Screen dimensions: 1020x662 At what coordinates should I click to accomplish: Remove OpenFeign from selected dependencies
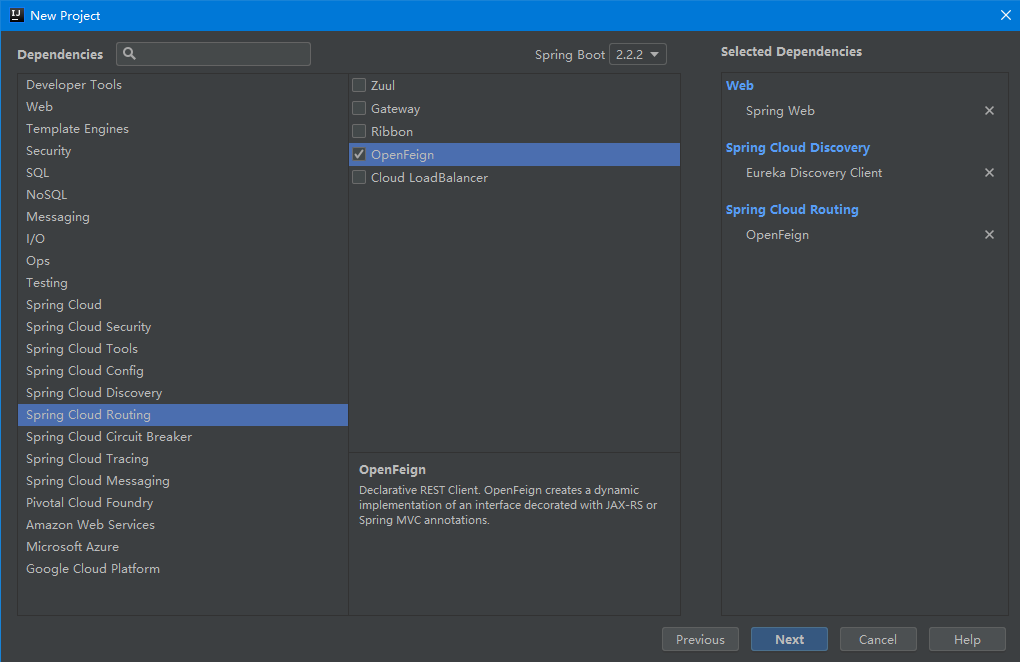pos(989,234)
